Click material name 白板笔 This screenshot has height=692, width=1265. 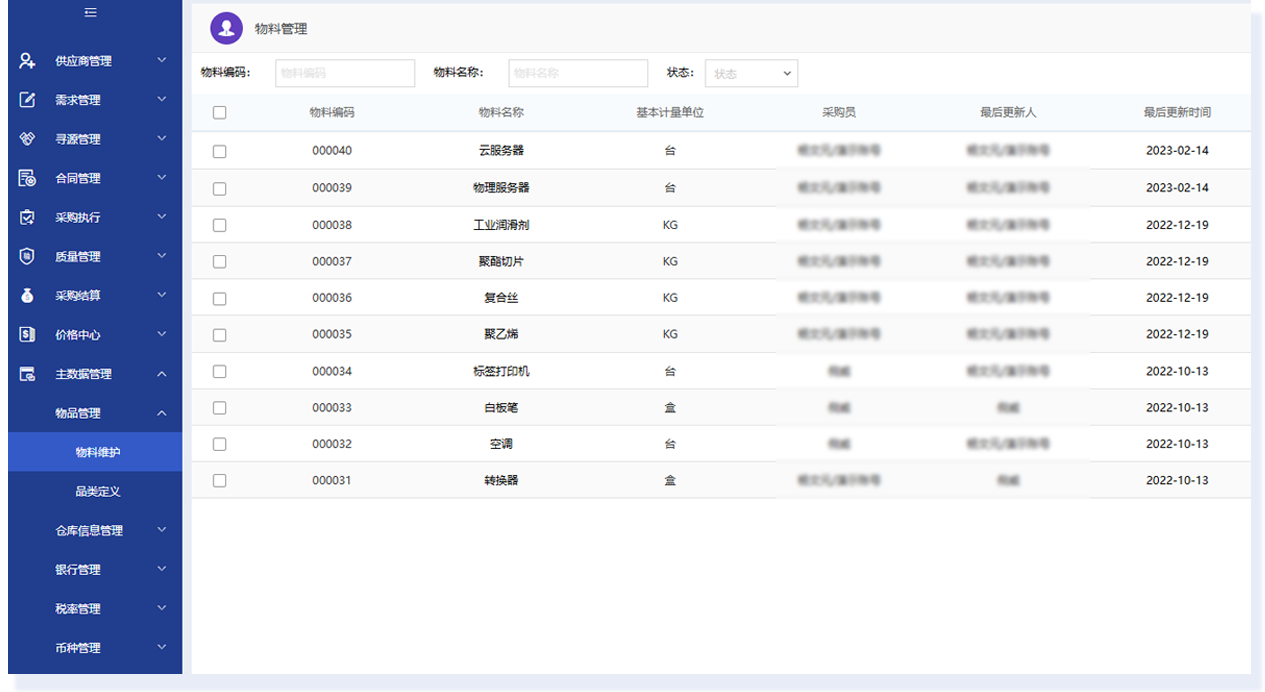point(501,407)
